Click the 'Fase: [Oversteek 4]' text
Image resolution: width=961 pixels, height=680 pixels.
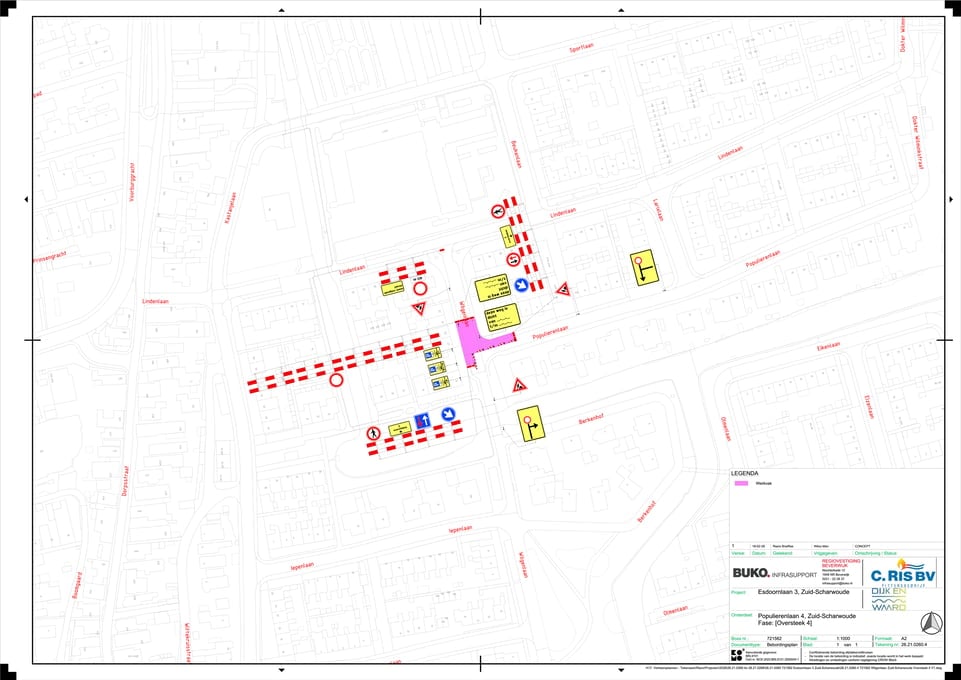click(x=784, y=623)
